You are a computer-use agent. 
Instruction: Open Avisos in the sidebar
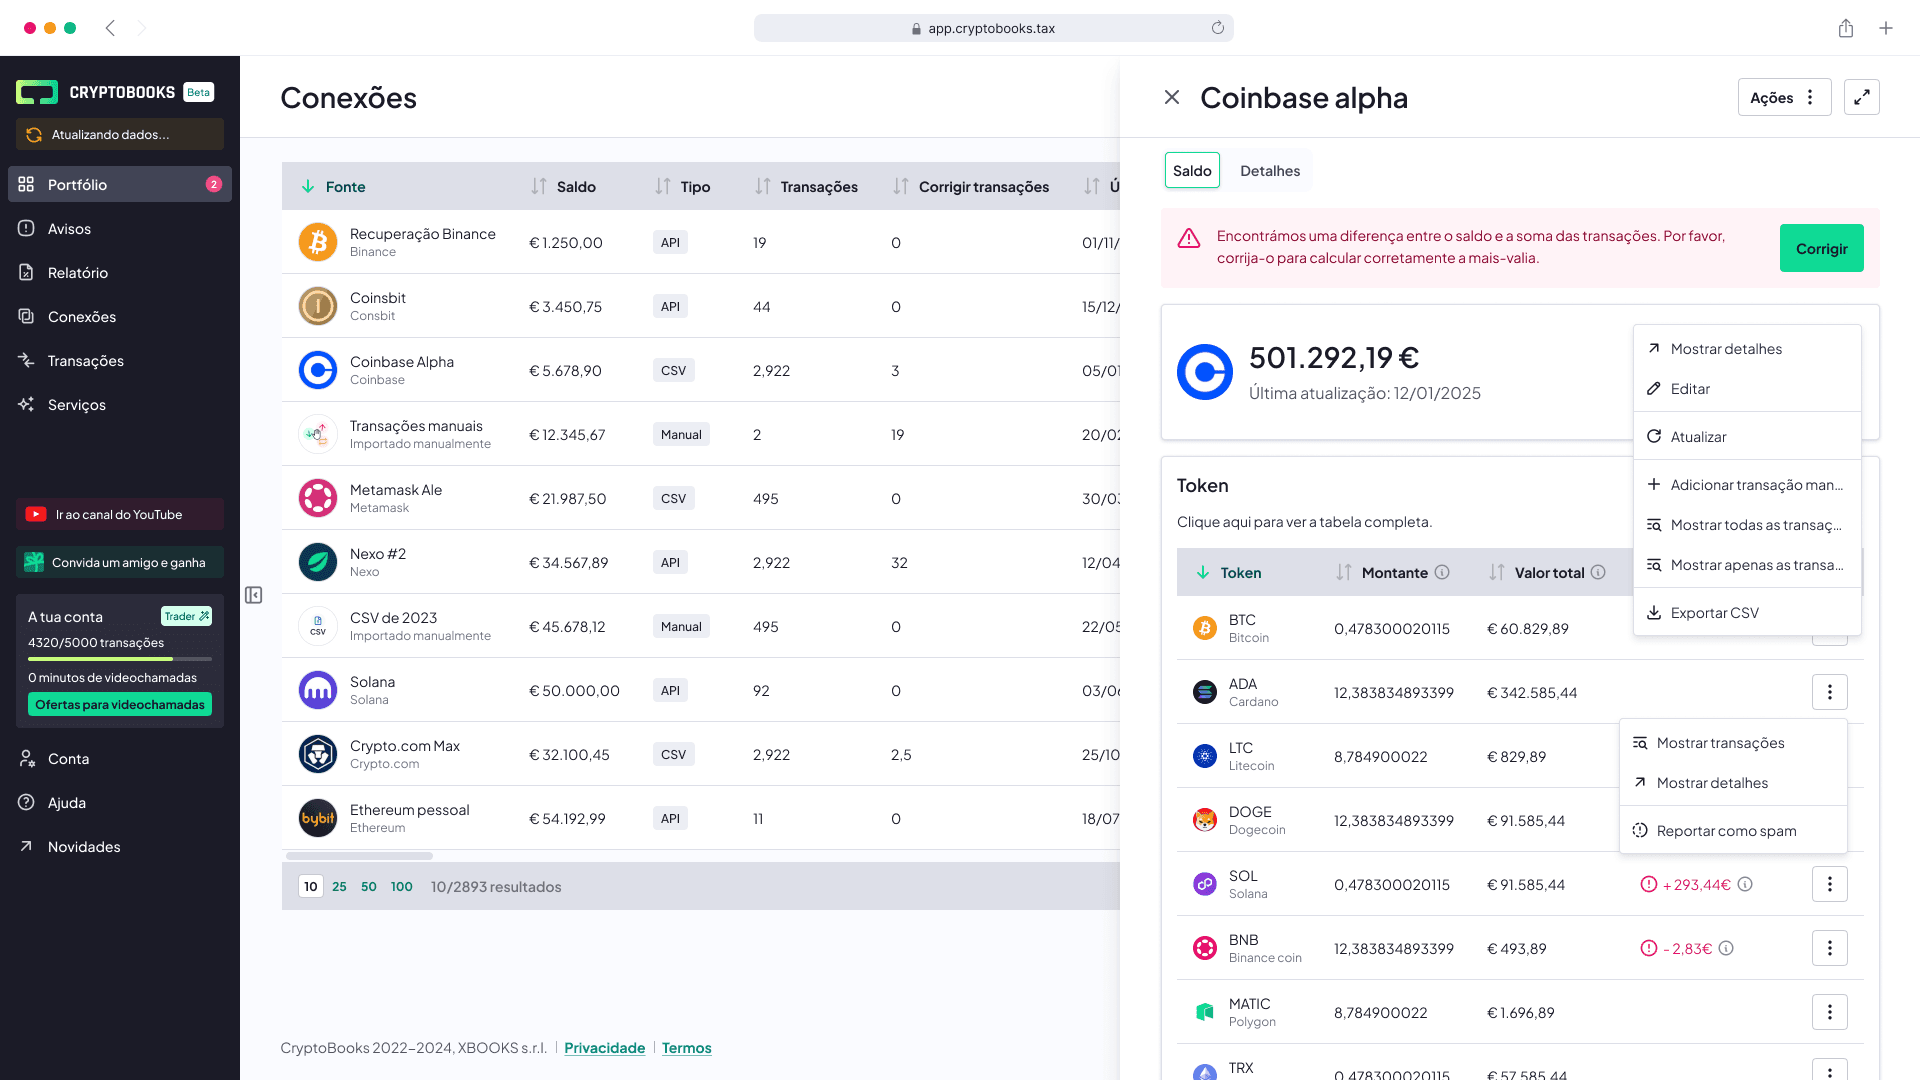click(x=120, y=228)
